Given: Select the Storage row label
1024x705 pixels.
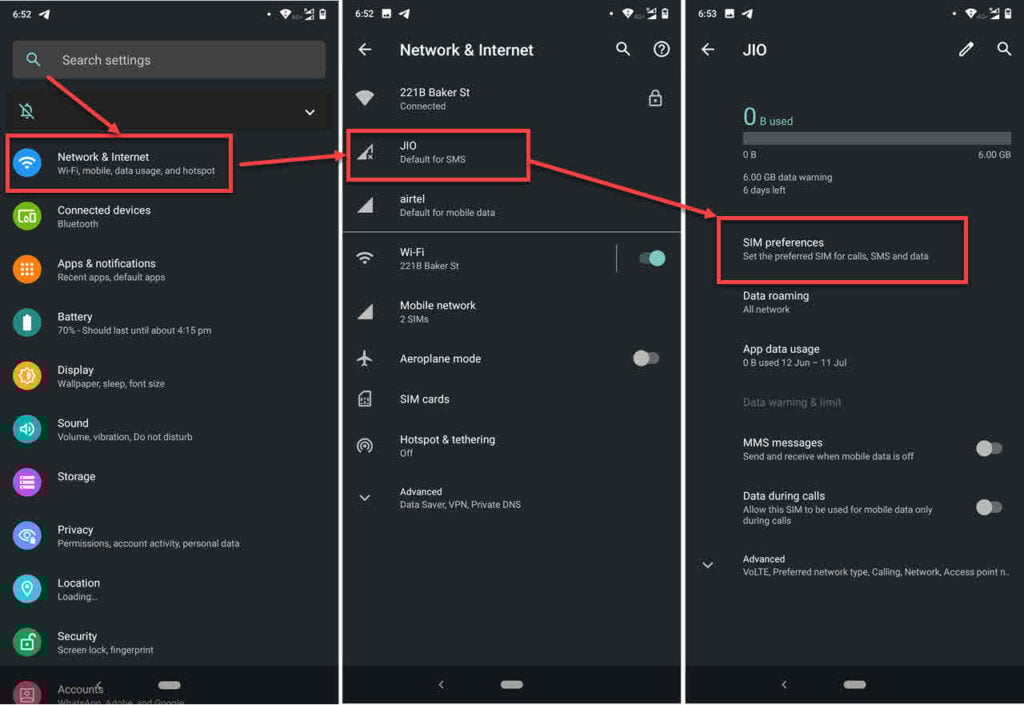Looking at the screenshot, I should point(76,477).
